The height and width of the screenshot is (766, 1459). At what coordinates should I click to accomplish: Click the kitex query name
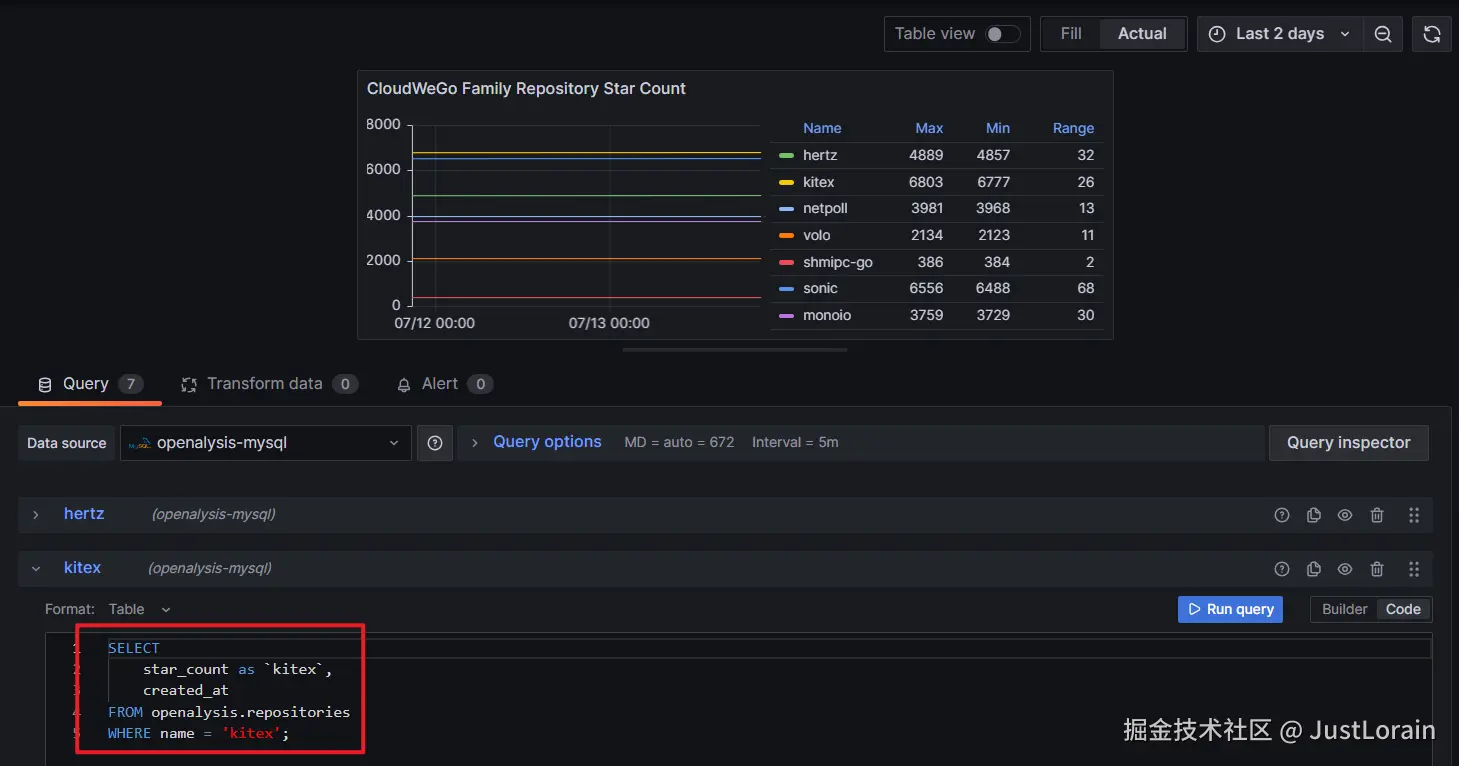tap(82, 568)
